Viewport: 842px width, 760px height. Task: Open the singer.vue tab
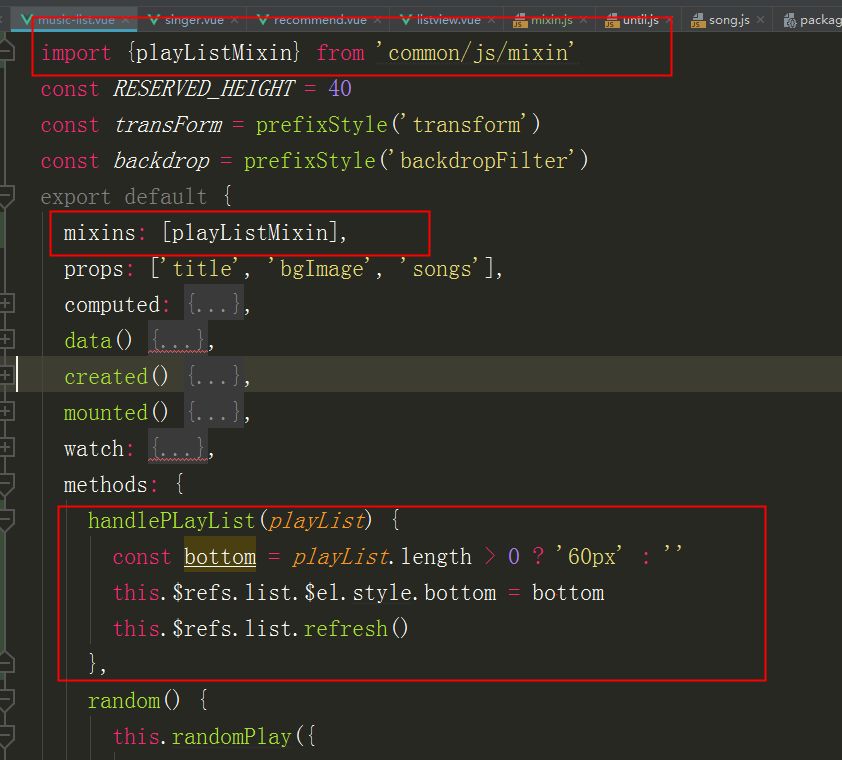194,20
